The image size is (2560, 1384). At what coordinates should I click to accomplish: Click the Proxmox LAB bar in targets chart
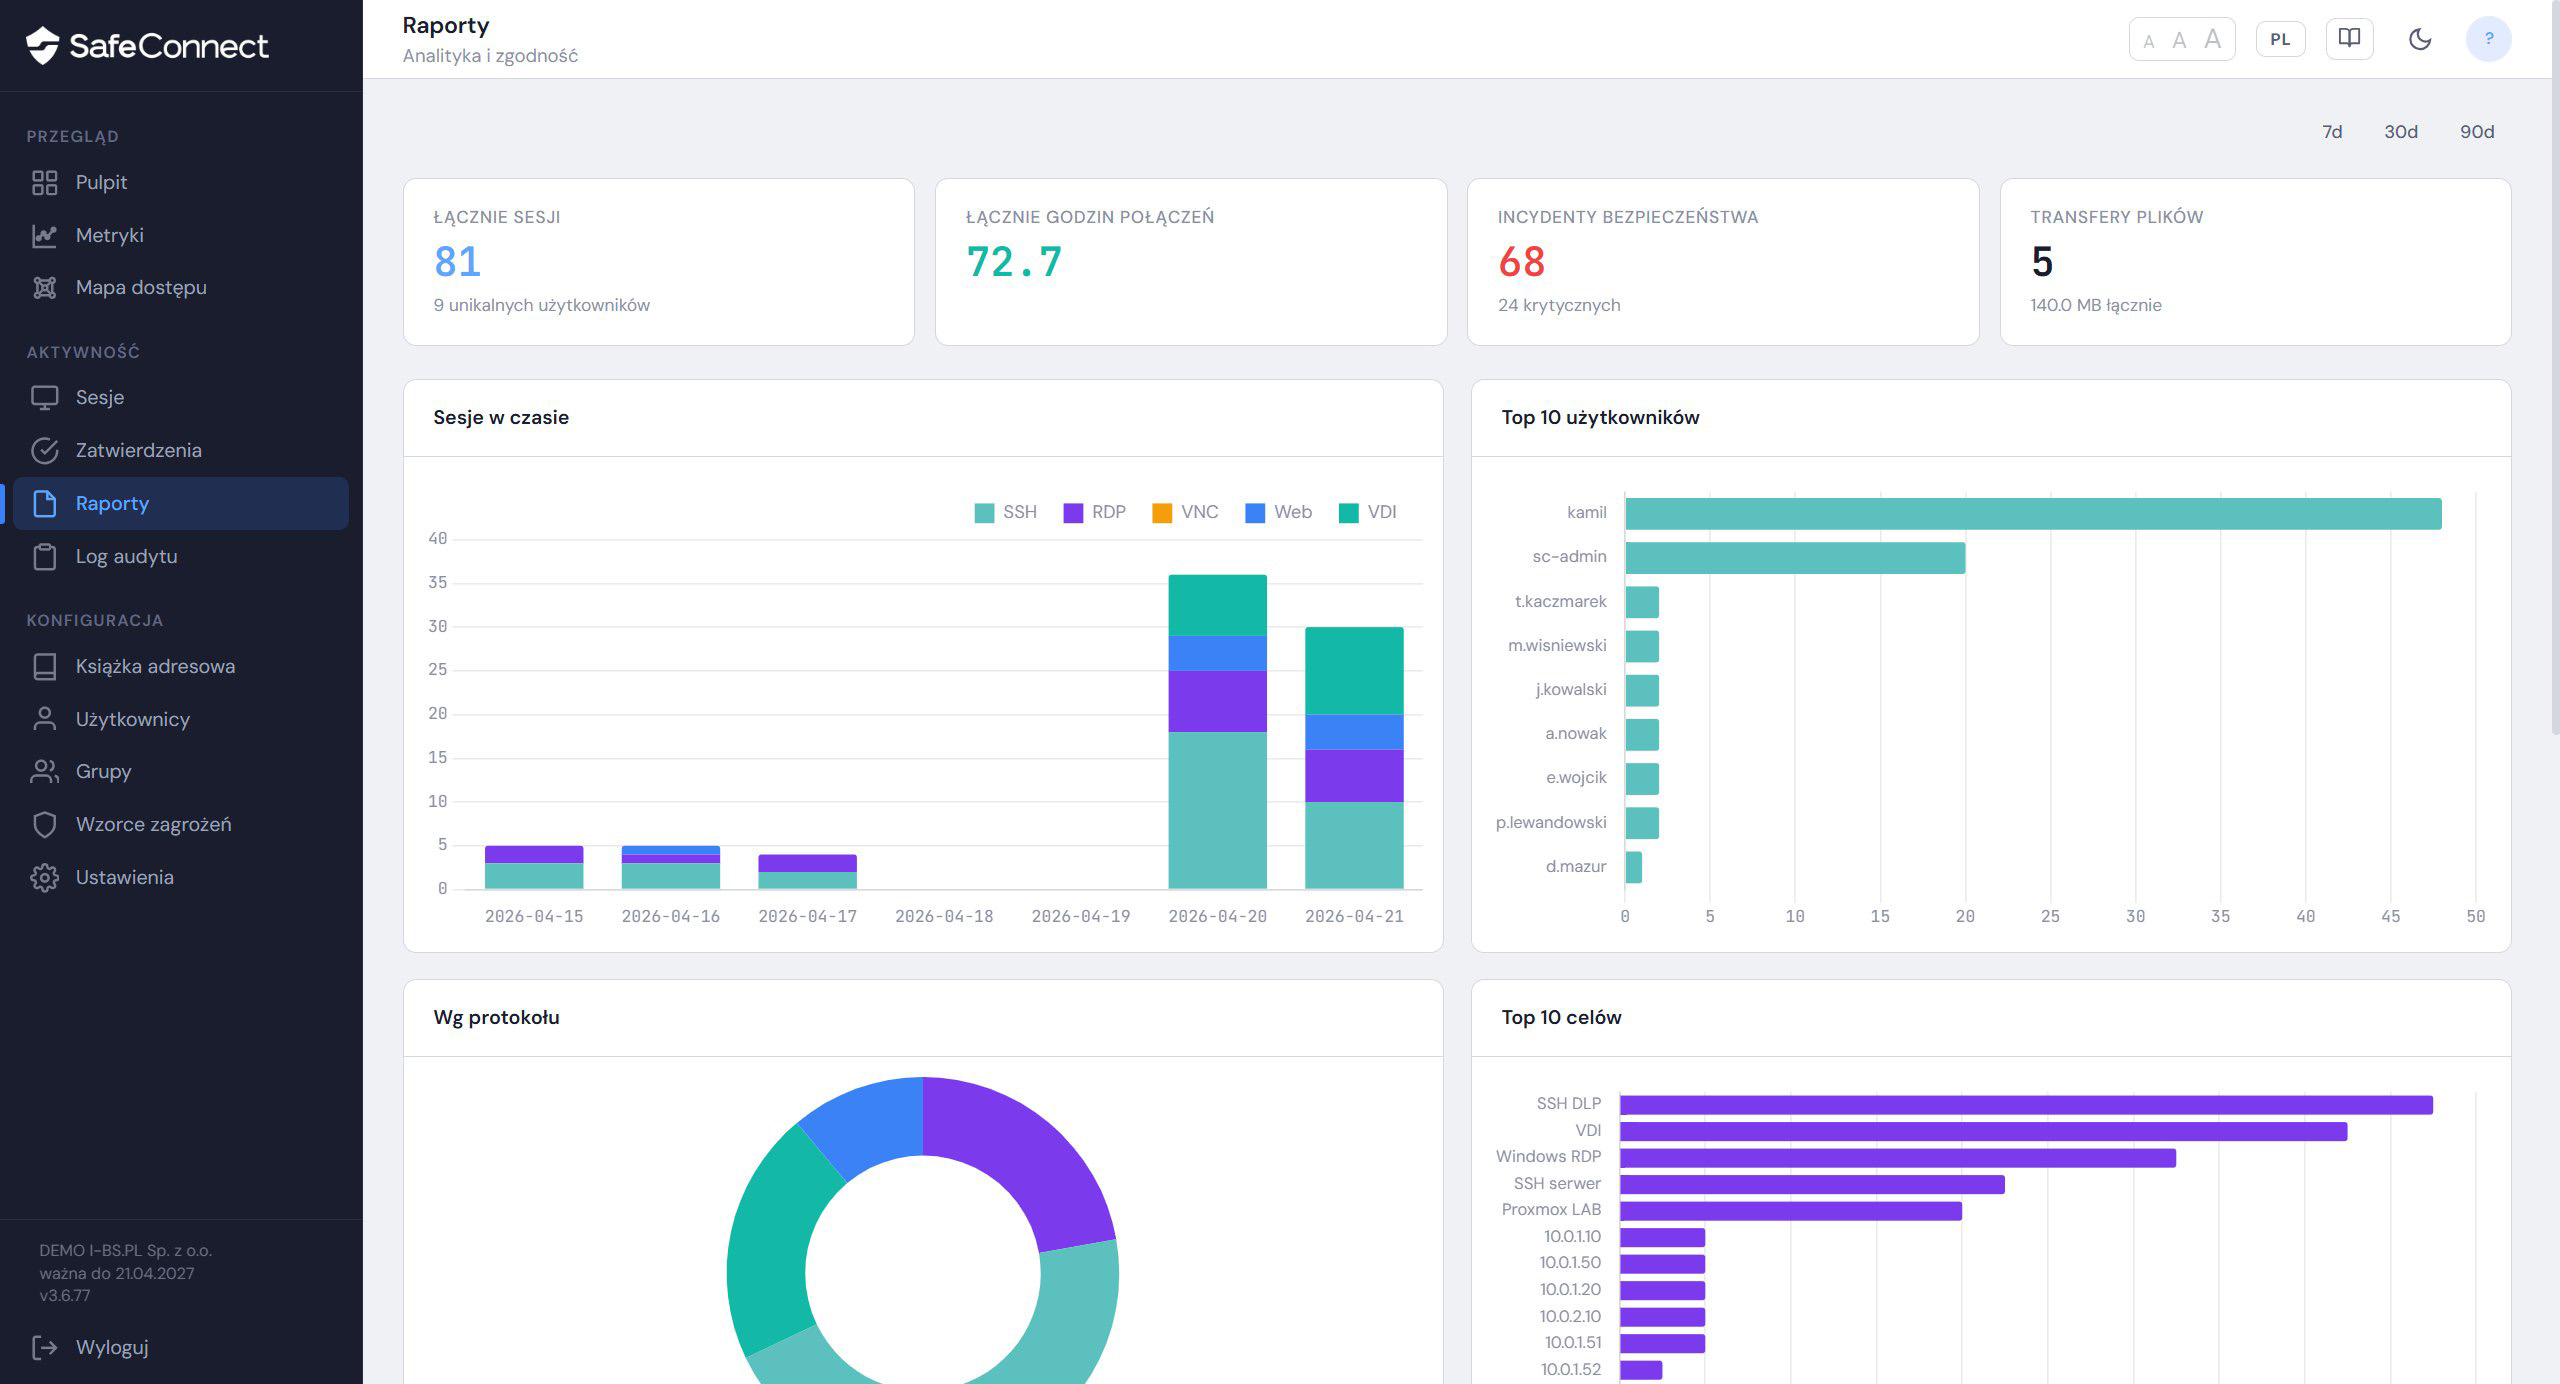coord(1791,1210)
